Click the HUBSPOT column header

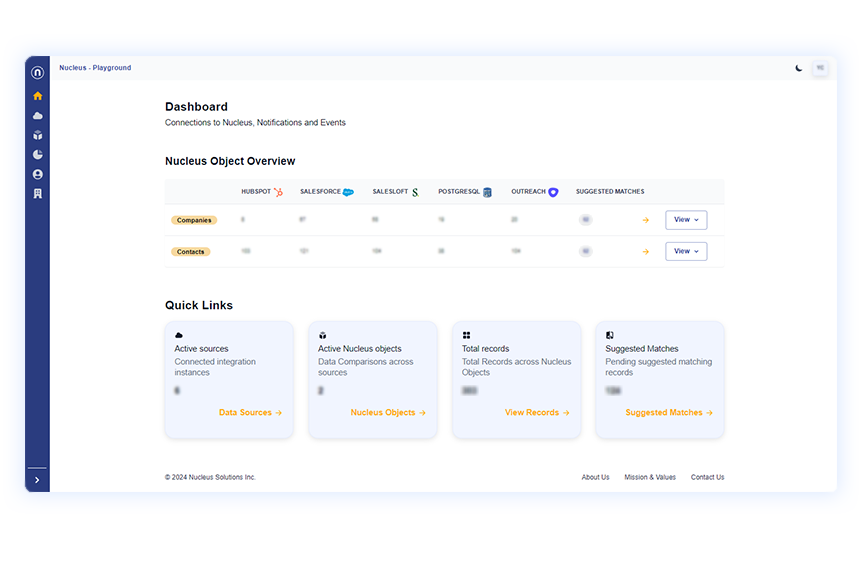(256, 192)
